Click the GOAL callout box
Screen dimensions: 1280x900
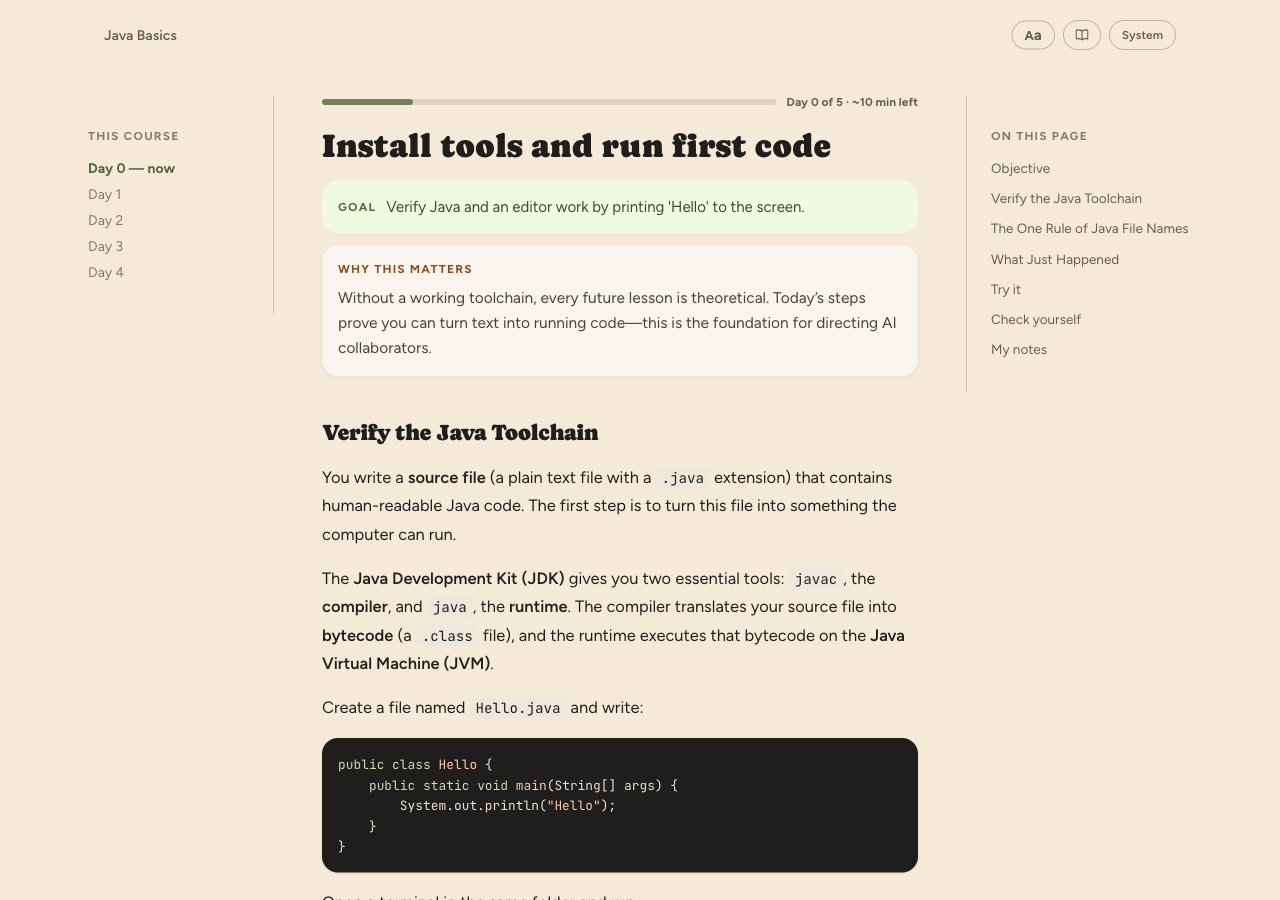[x=620, y=207]
